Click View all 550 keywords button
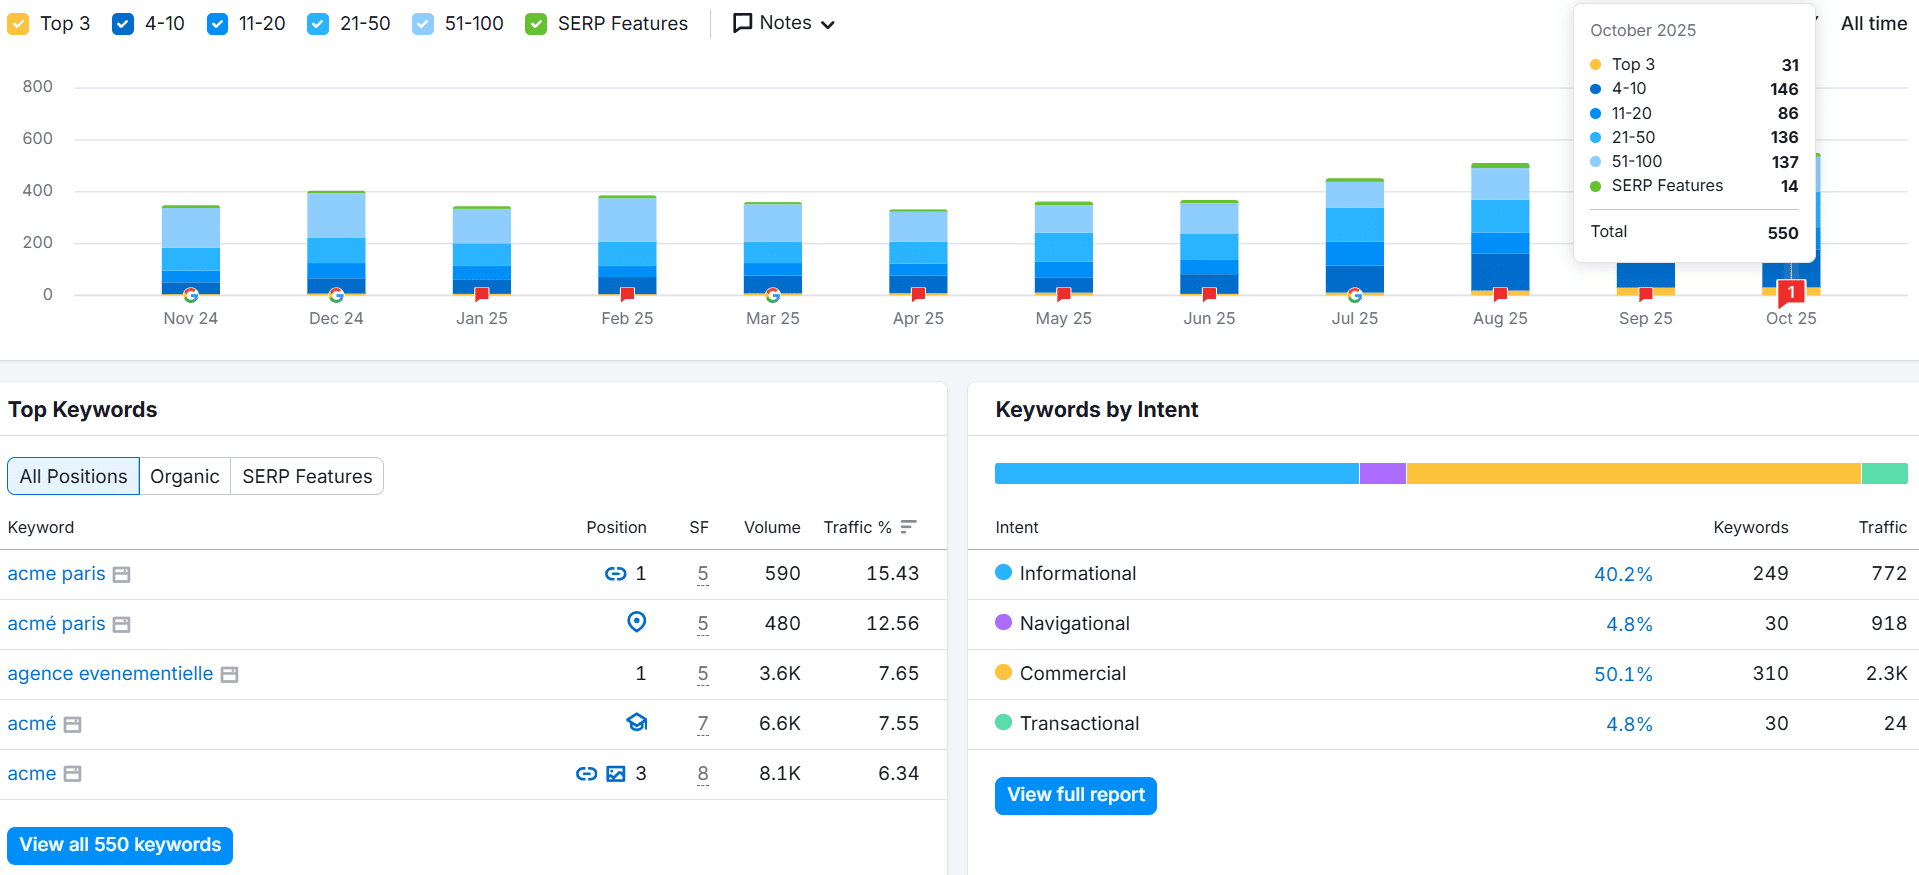 click(120, 845)
